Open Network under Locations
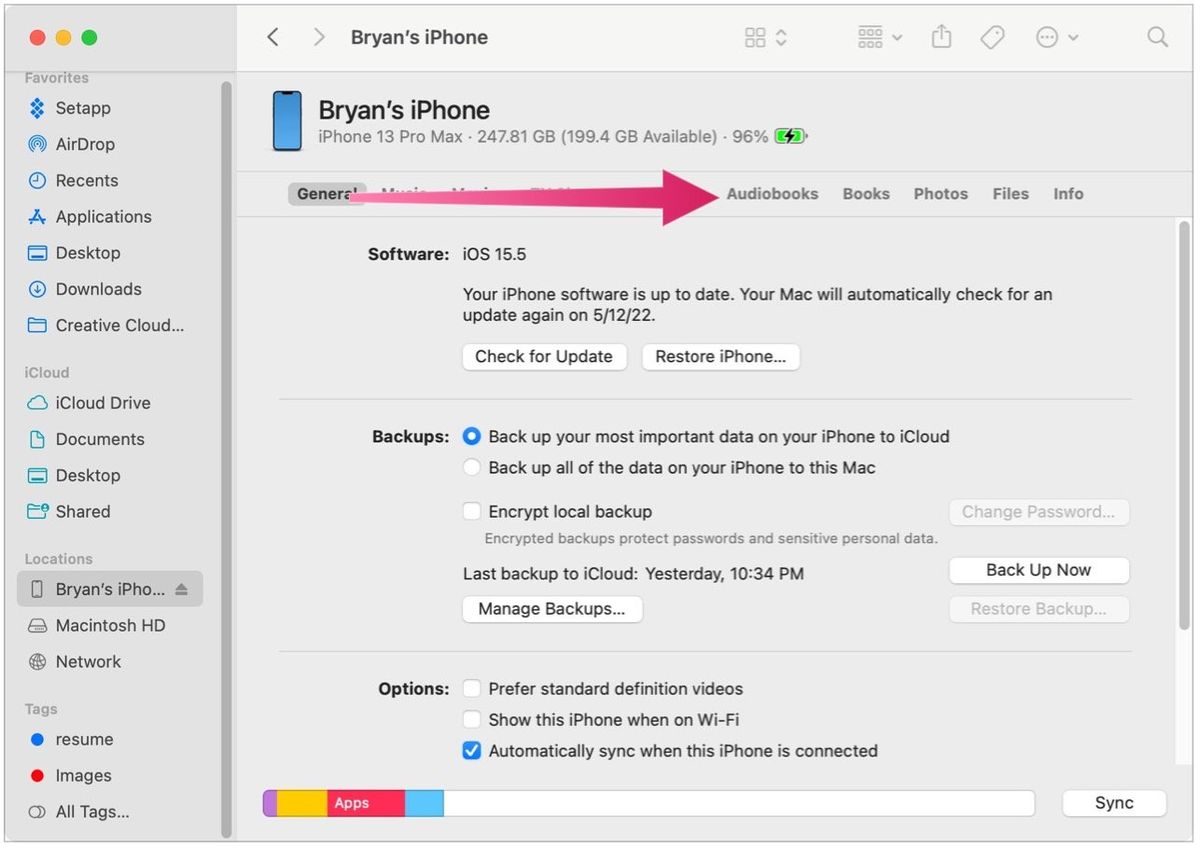Screen dimensions: 1200x847 (88, 661)
